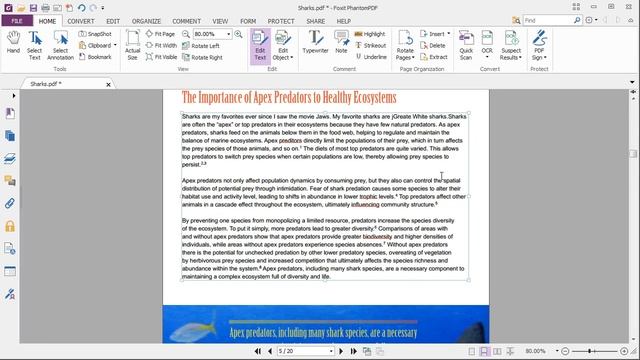Start a Quick Scan

[x=466, y=45]
